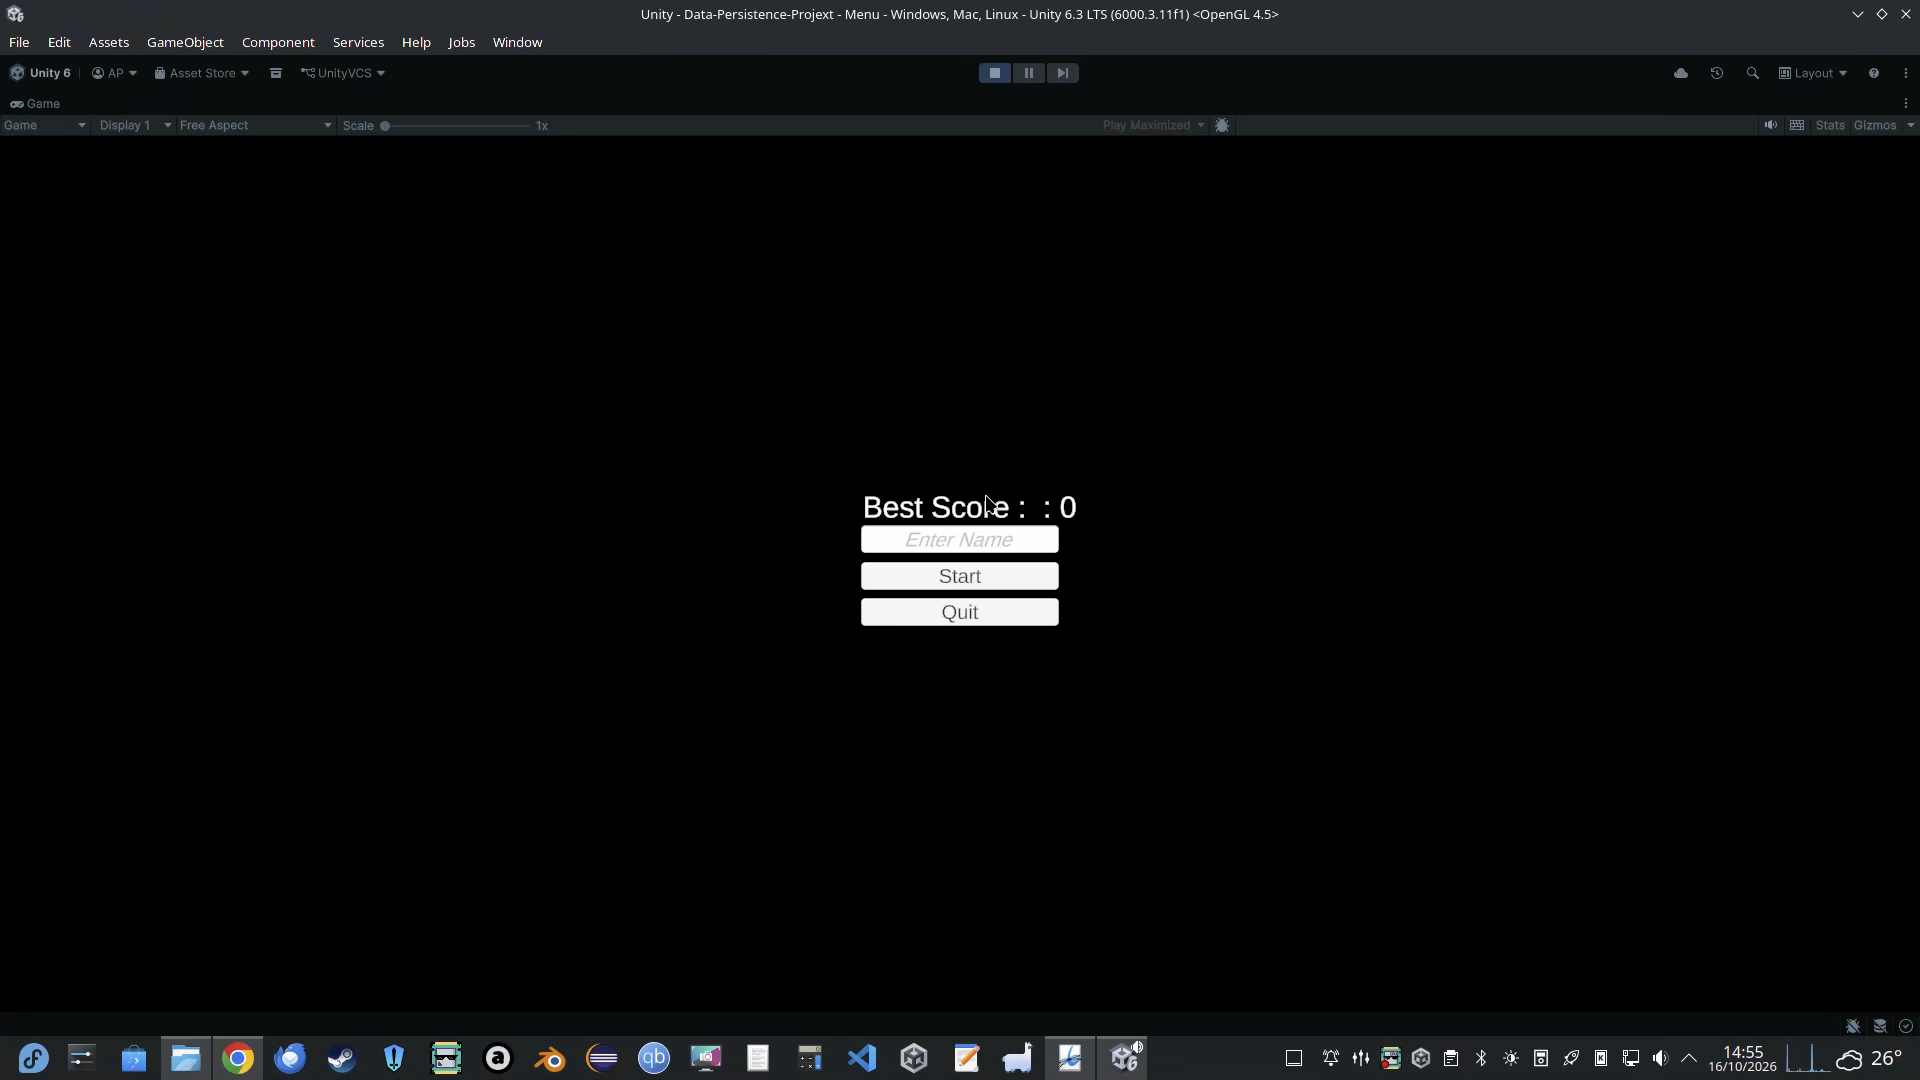Open the UnityVCS dropdown
Image resolution: width=1920 pixels, height=1080 pixels.
pyautogui.click(x=343, y=73)
